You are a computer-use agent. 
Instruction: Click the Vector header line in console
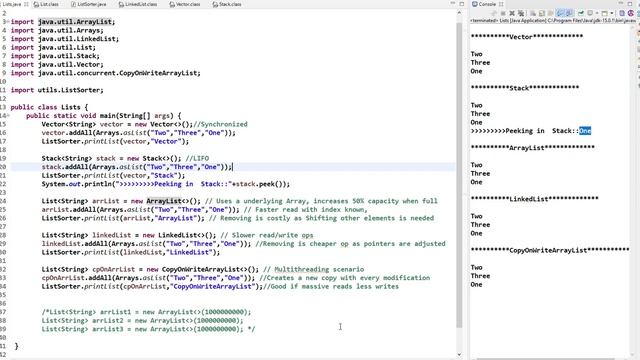527,36
